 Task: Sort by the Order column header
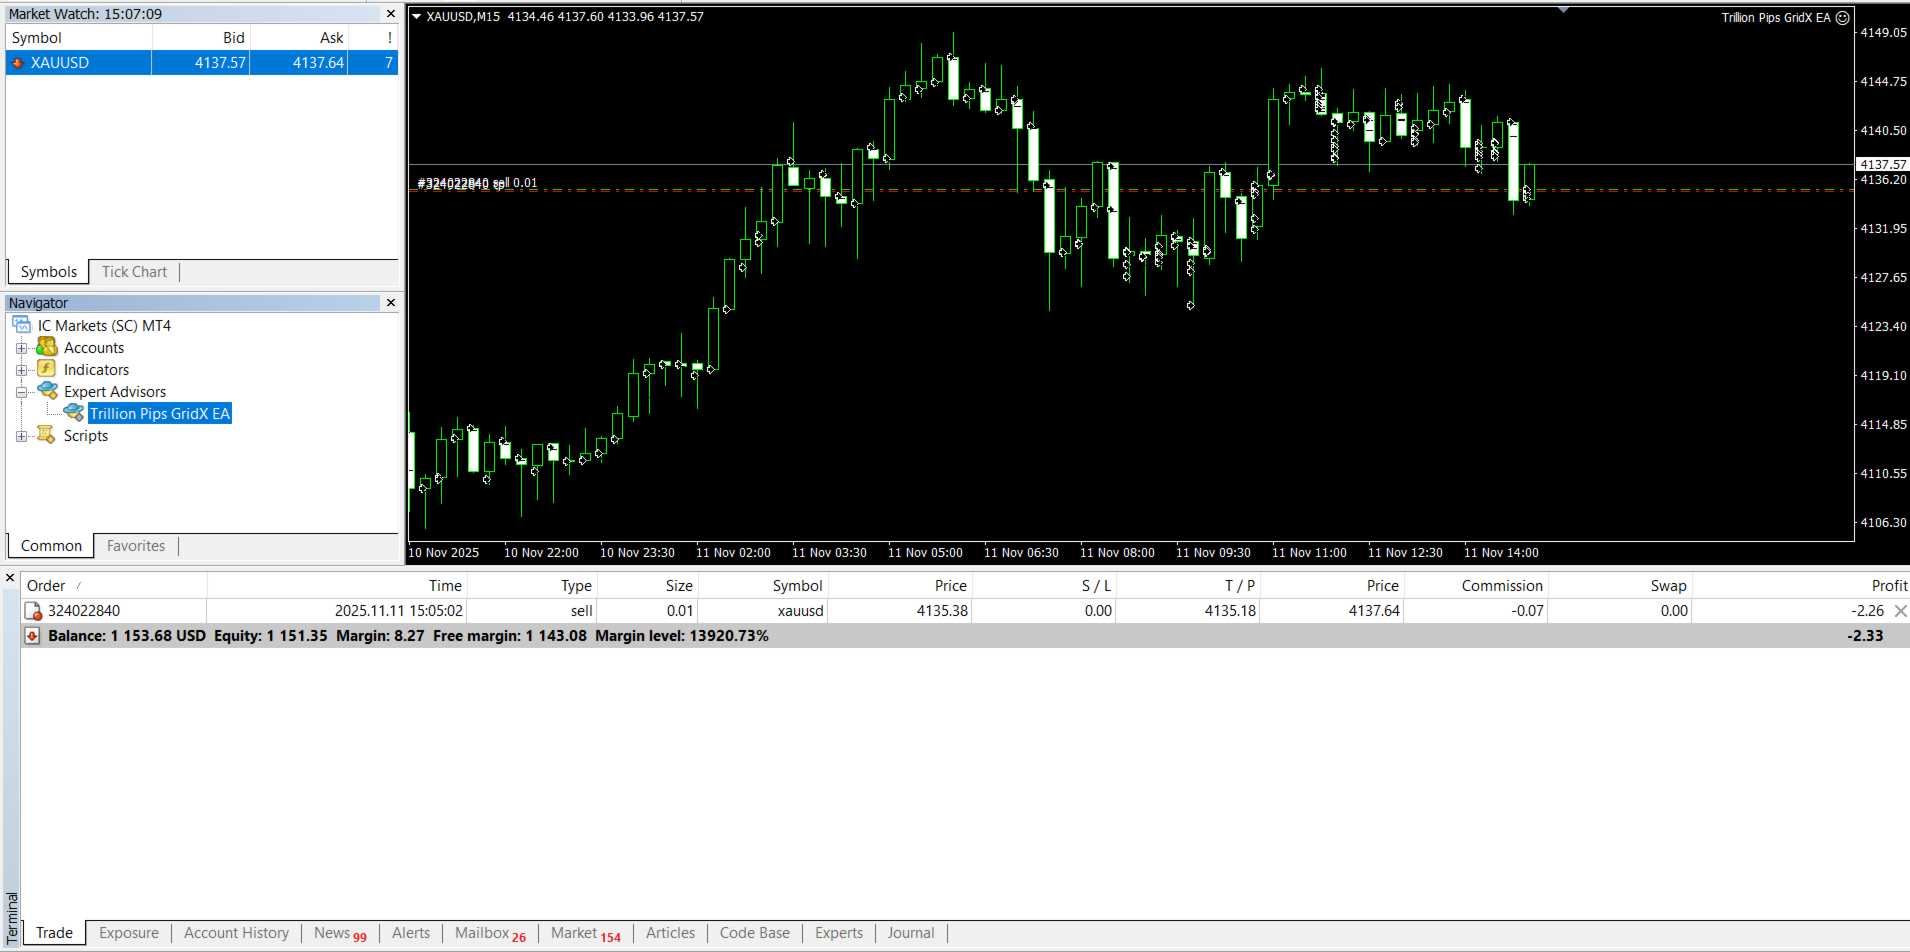click(114, 586)
